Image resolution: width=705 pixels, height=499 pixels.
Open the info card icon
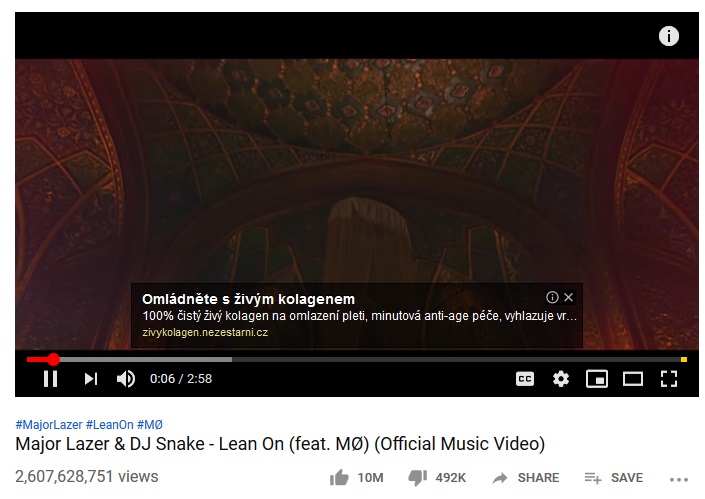click(669, 36)
